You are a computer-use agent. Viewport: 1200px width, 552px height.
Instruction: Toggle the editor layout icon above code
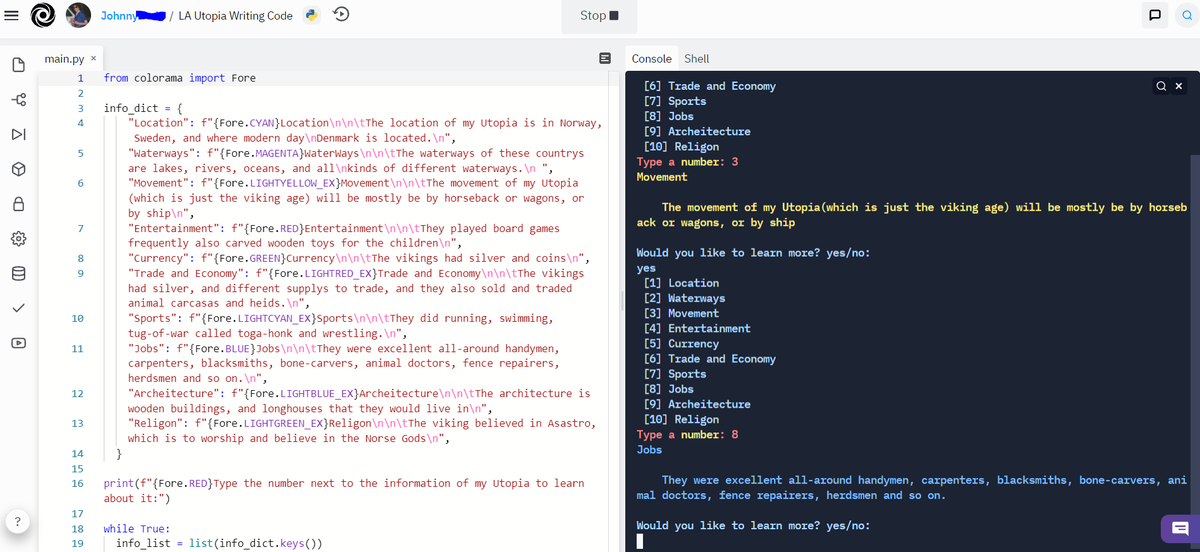[604, 59]
